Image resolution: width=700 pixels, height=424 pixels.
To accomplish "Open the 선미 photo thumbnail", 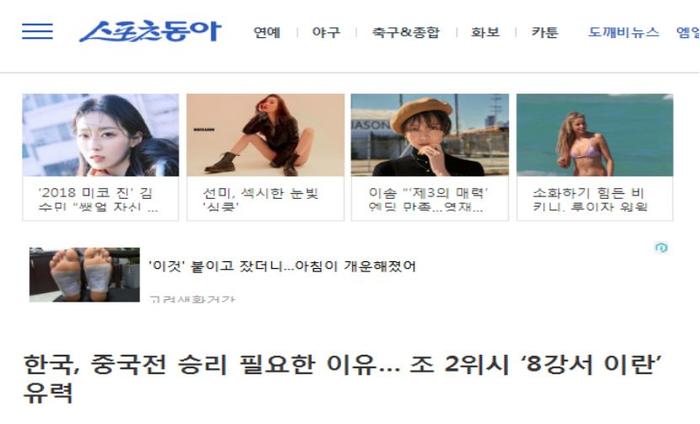I will coord(266,135).
